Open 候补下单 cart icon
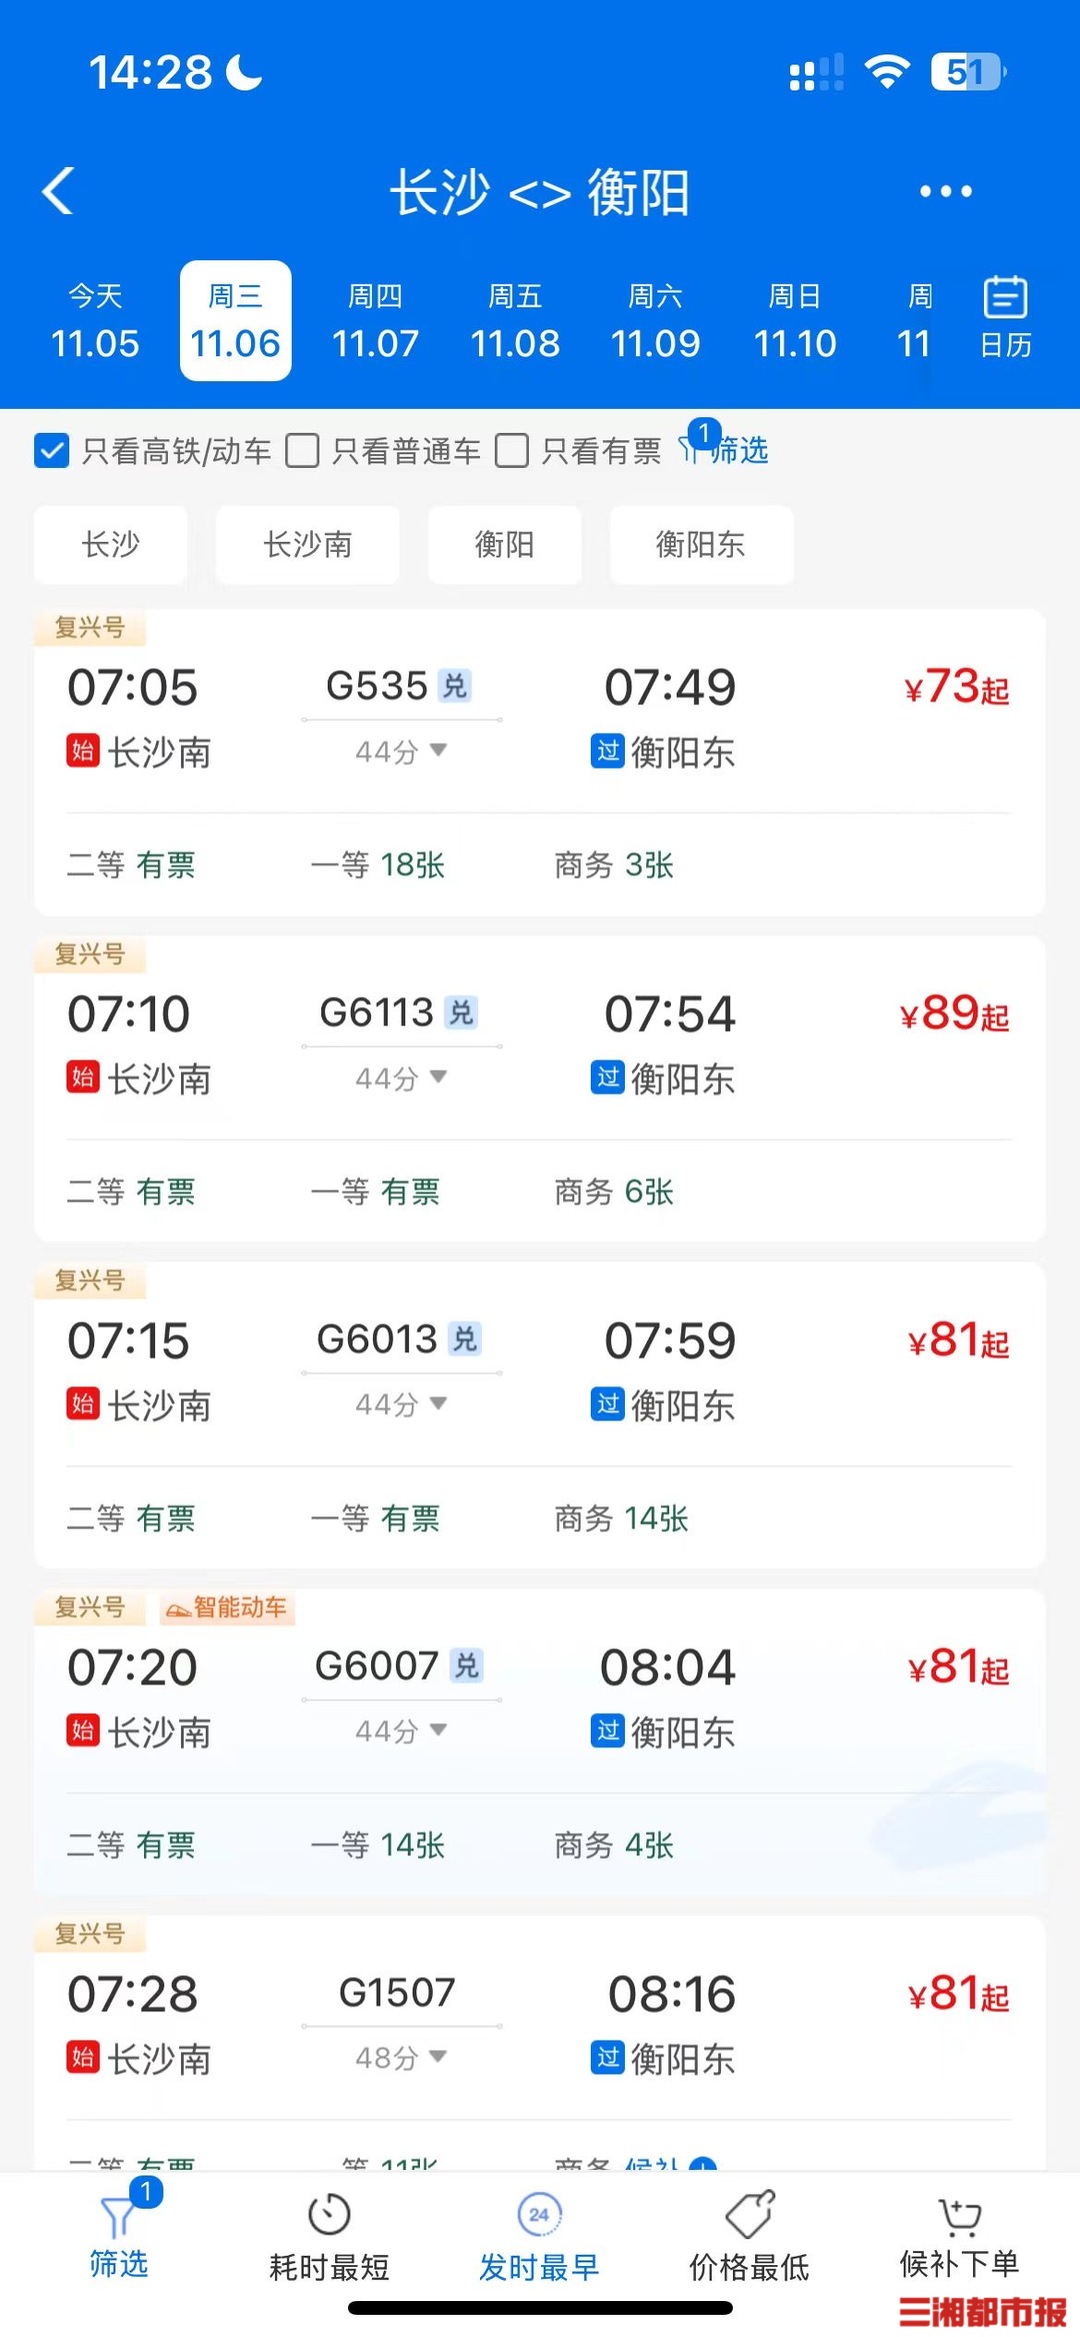 click(959, 2216)
